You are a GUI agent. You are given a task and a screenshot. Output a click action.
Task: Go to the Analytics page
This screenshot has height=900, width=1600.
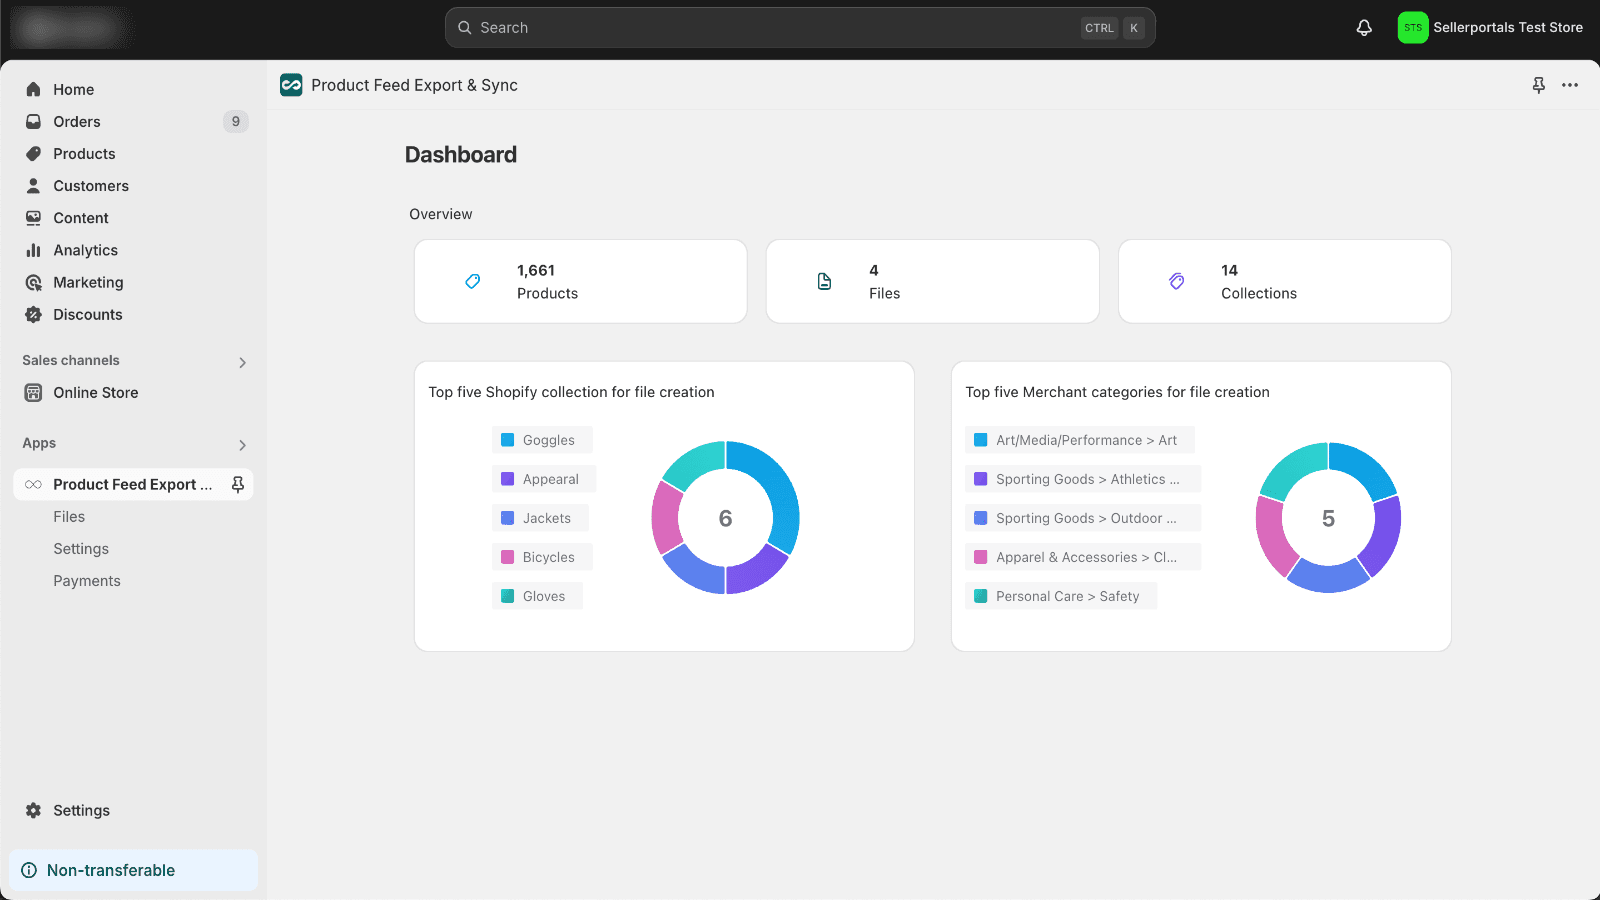(85, 250)
